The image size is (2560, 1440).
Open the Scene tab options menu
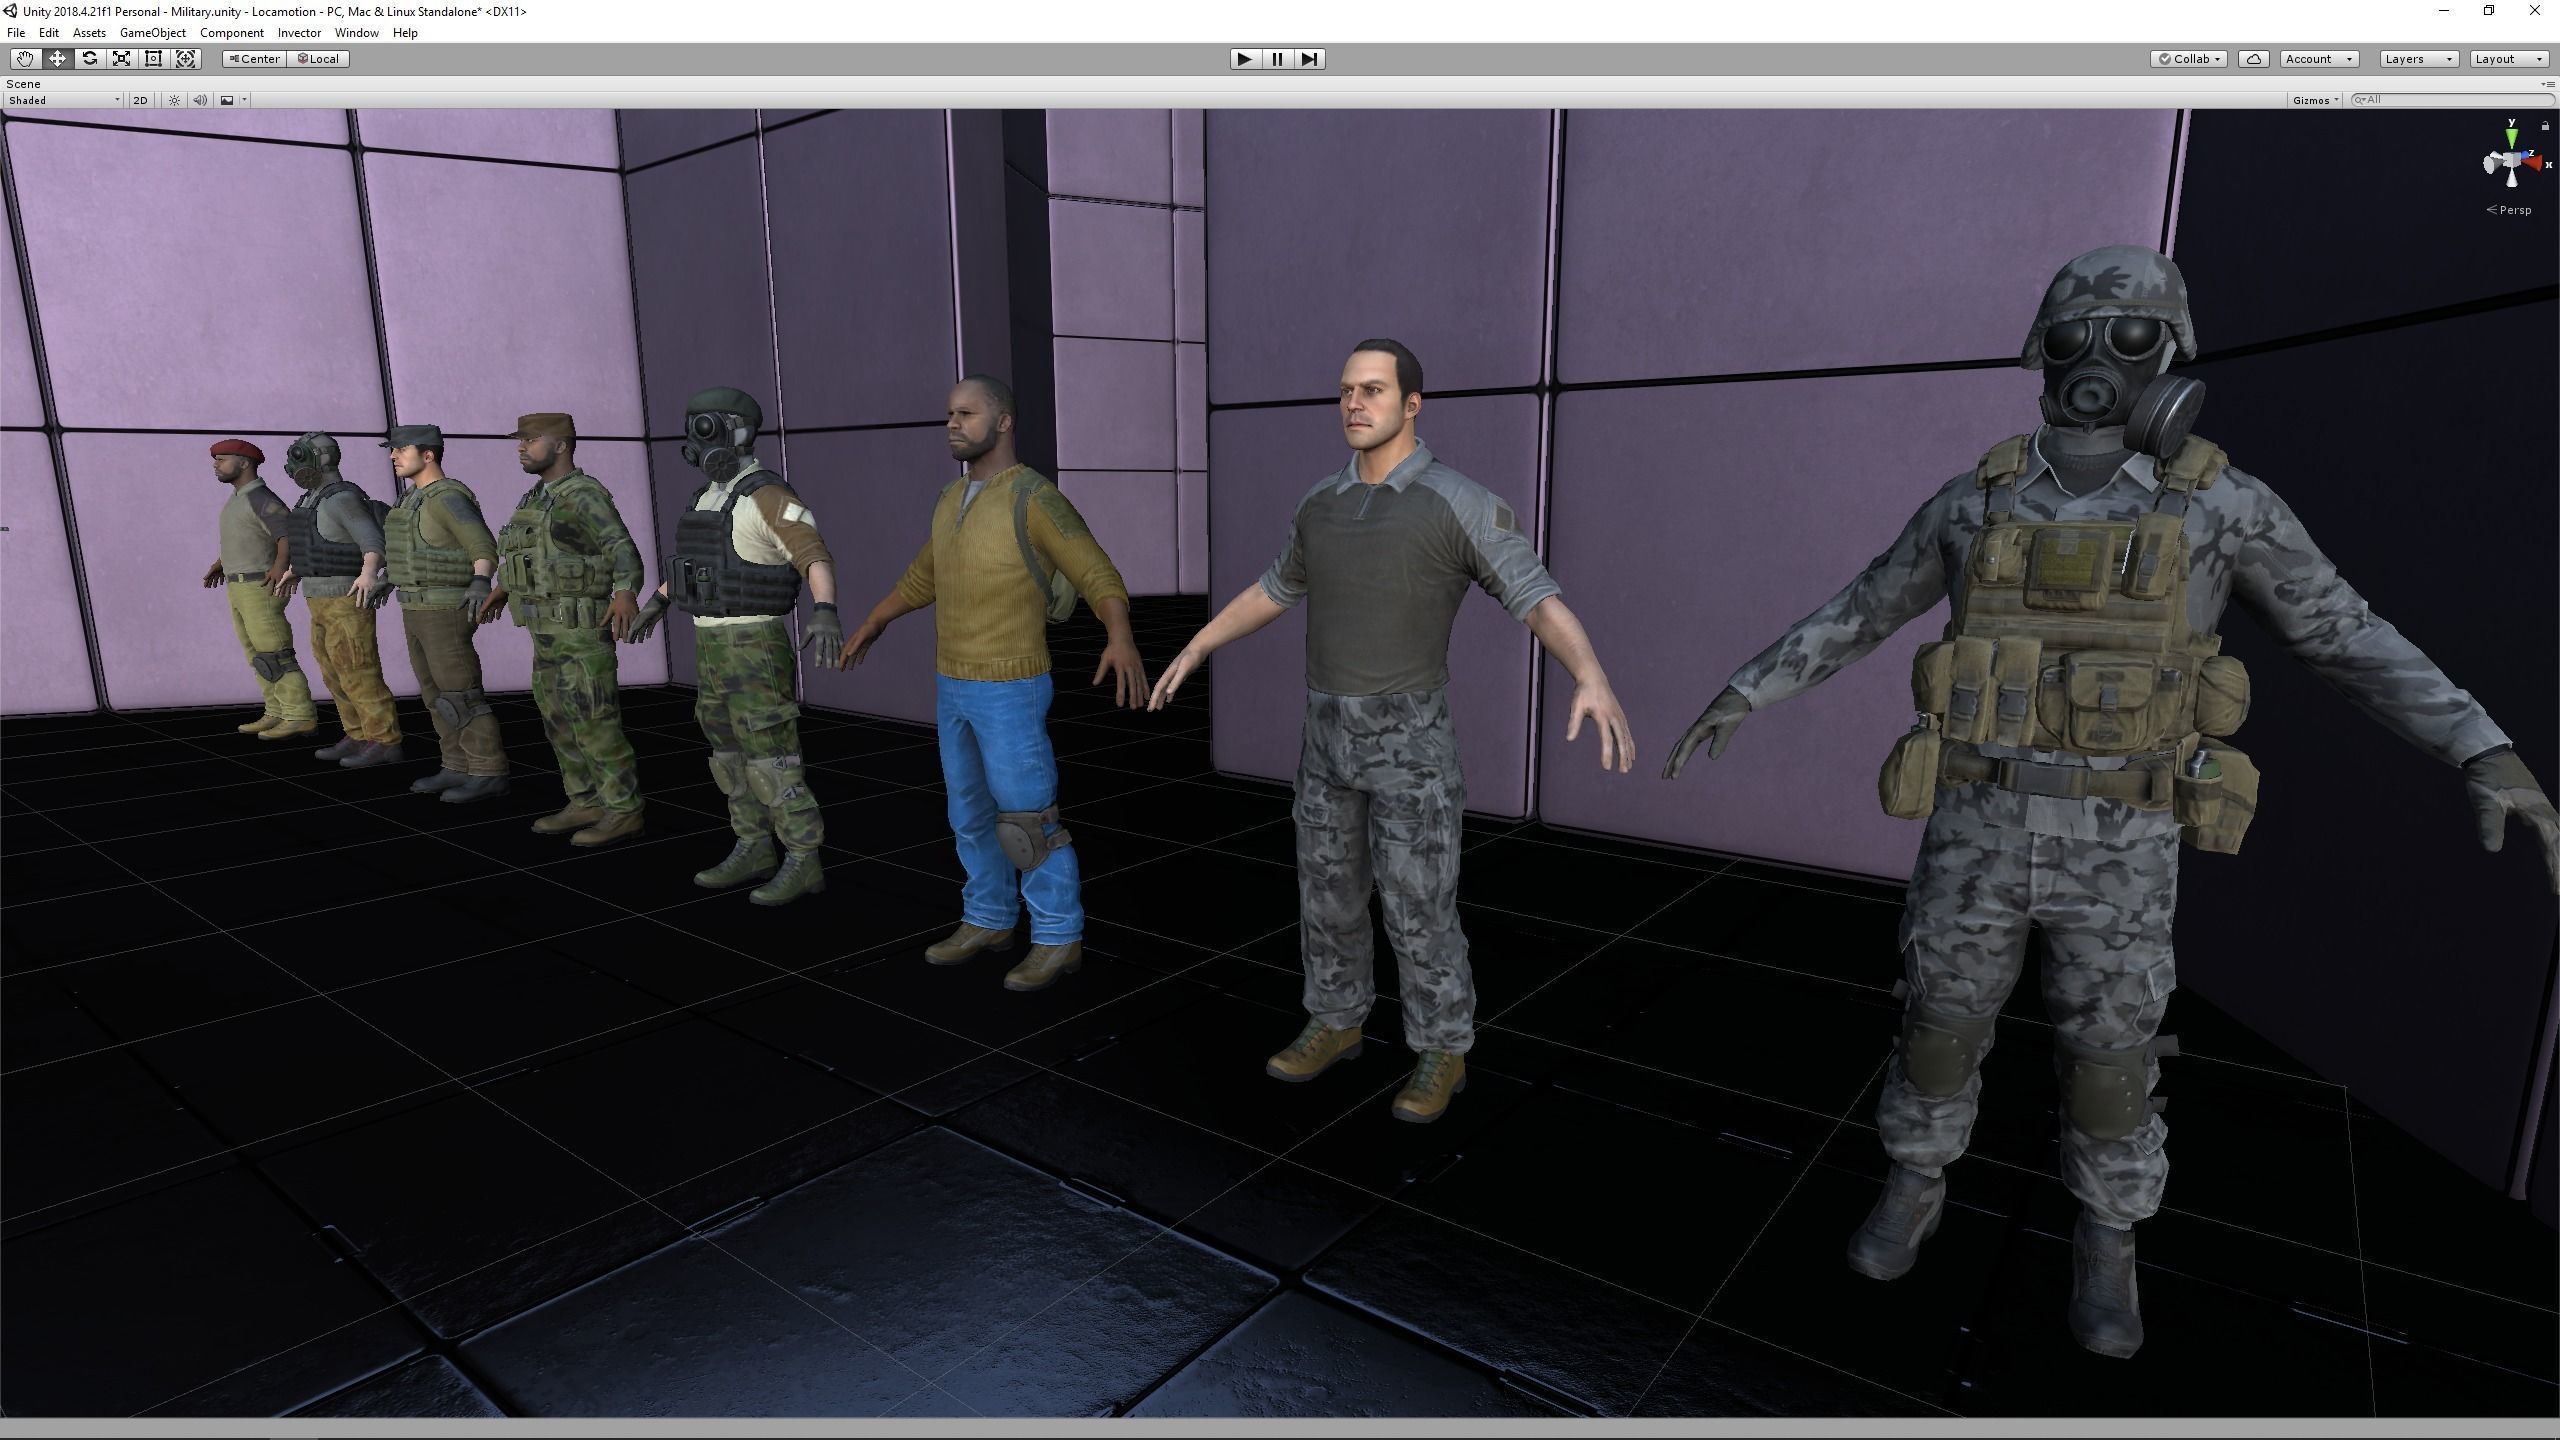[x=2547, y=84]
